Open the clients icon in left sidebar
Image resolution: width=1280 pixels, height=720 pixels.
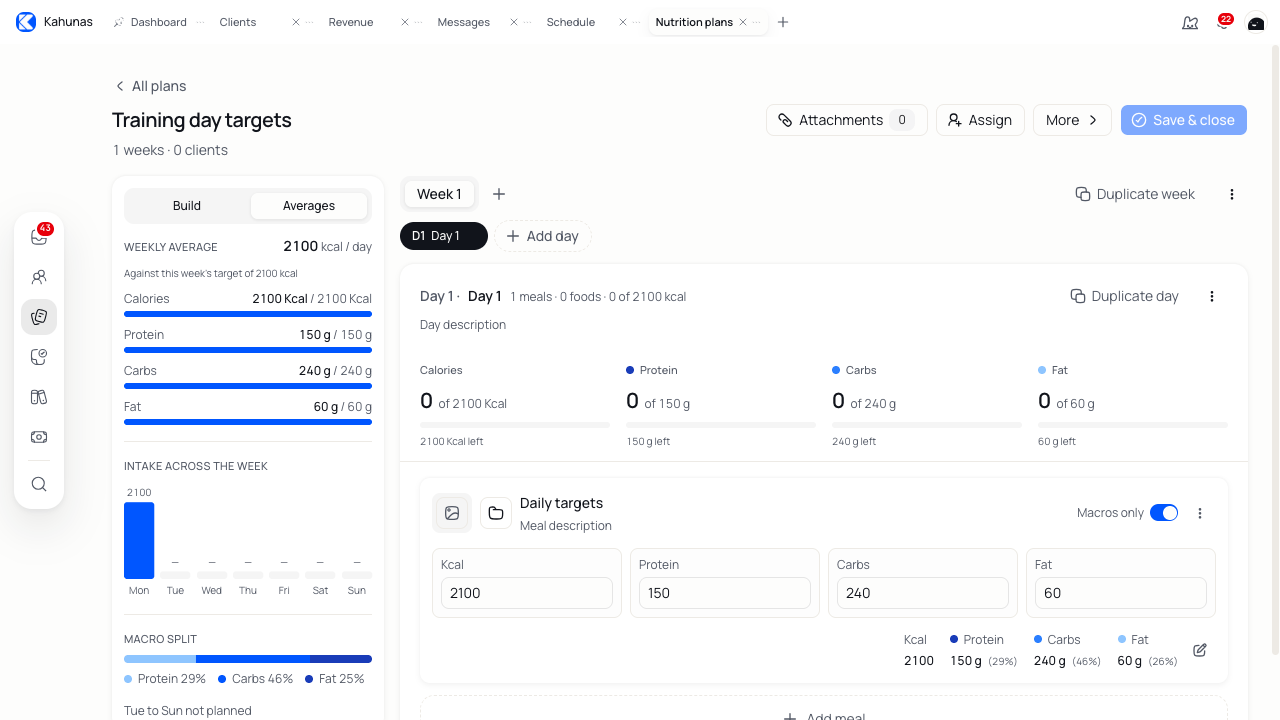point(39,277)
